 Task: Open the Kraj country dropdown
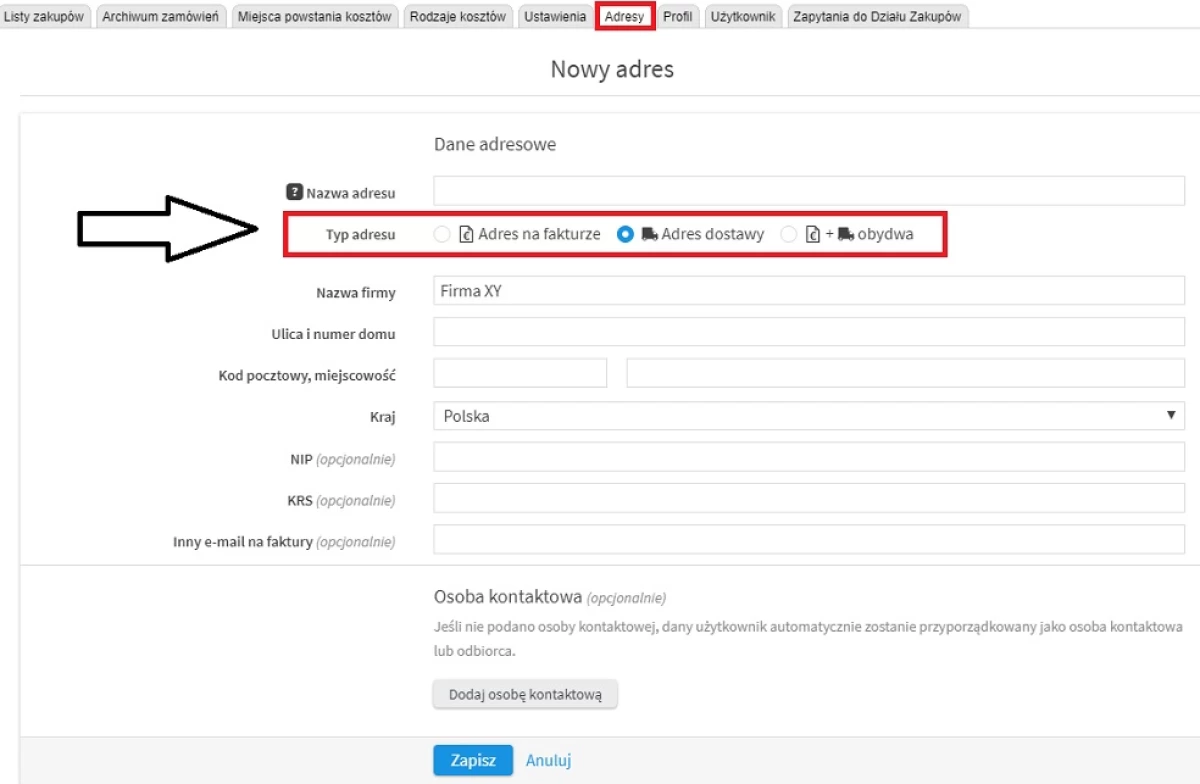pyautogui.click(x=809, y=415)
